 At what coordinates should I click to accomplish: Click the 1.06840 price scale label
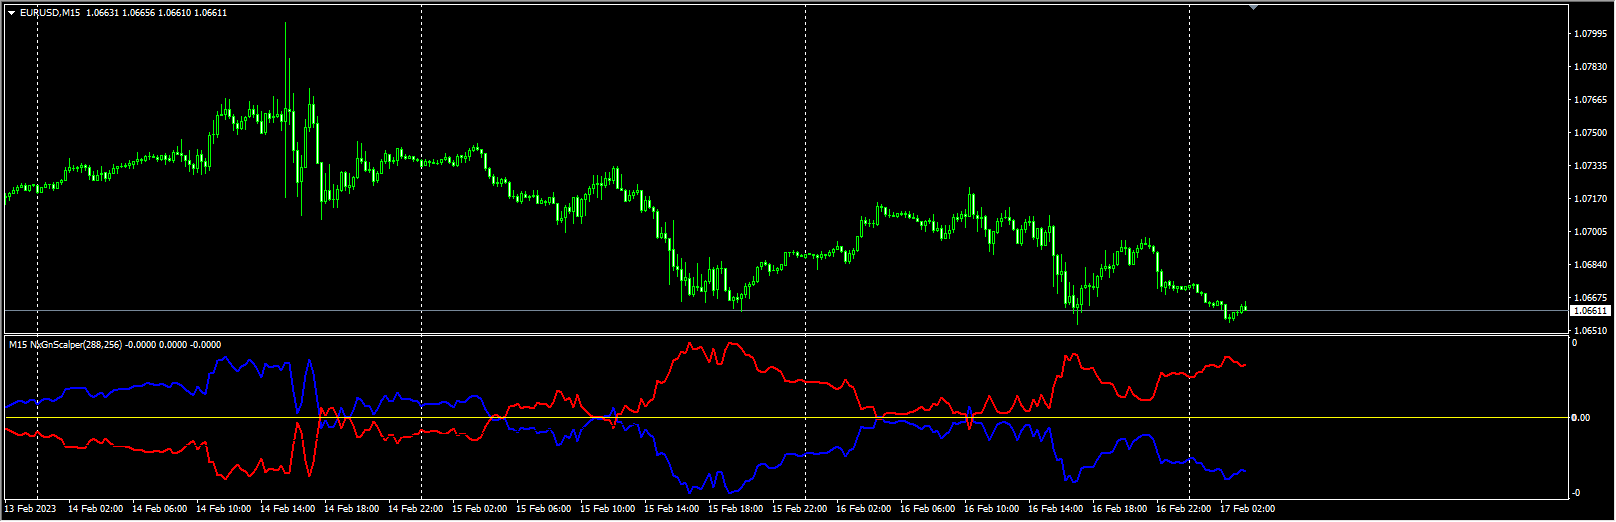click(x=1590, y=265)
